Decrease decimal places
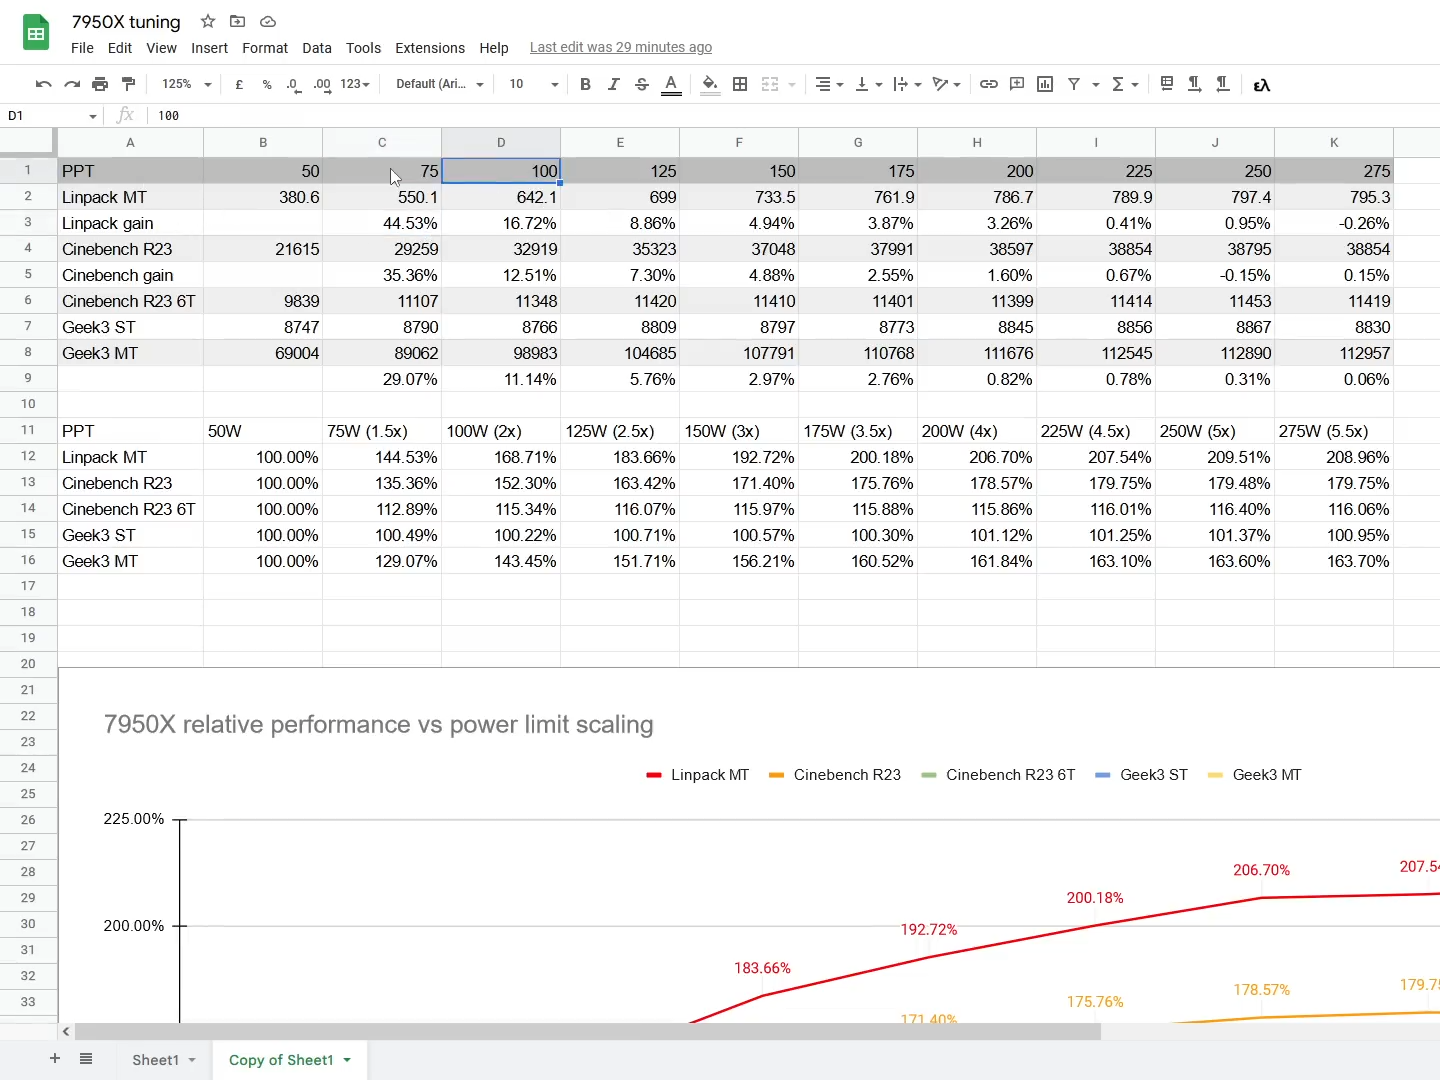The width and height of the screenshot is (1440, 1080). (293, 85)
